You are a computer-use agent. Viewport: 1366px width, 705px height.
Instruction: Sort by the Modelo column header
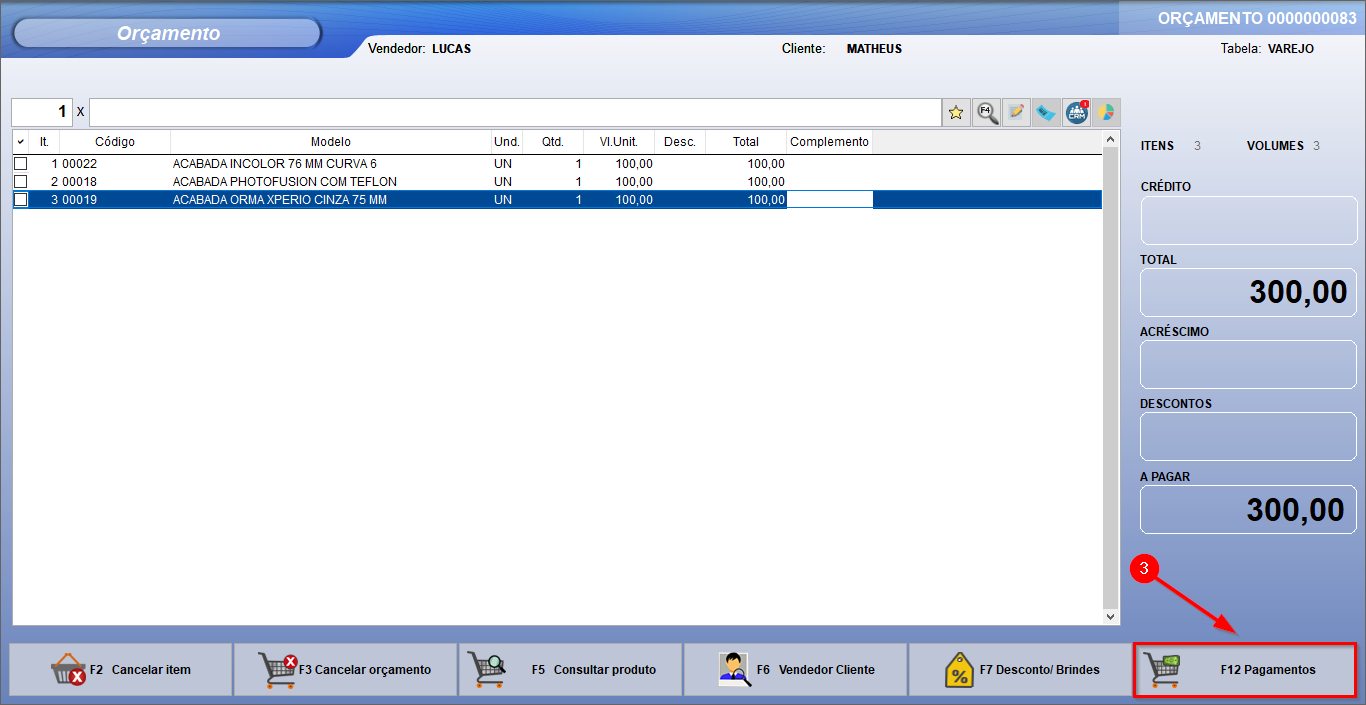pyautogui.click(x=330, y=142)
